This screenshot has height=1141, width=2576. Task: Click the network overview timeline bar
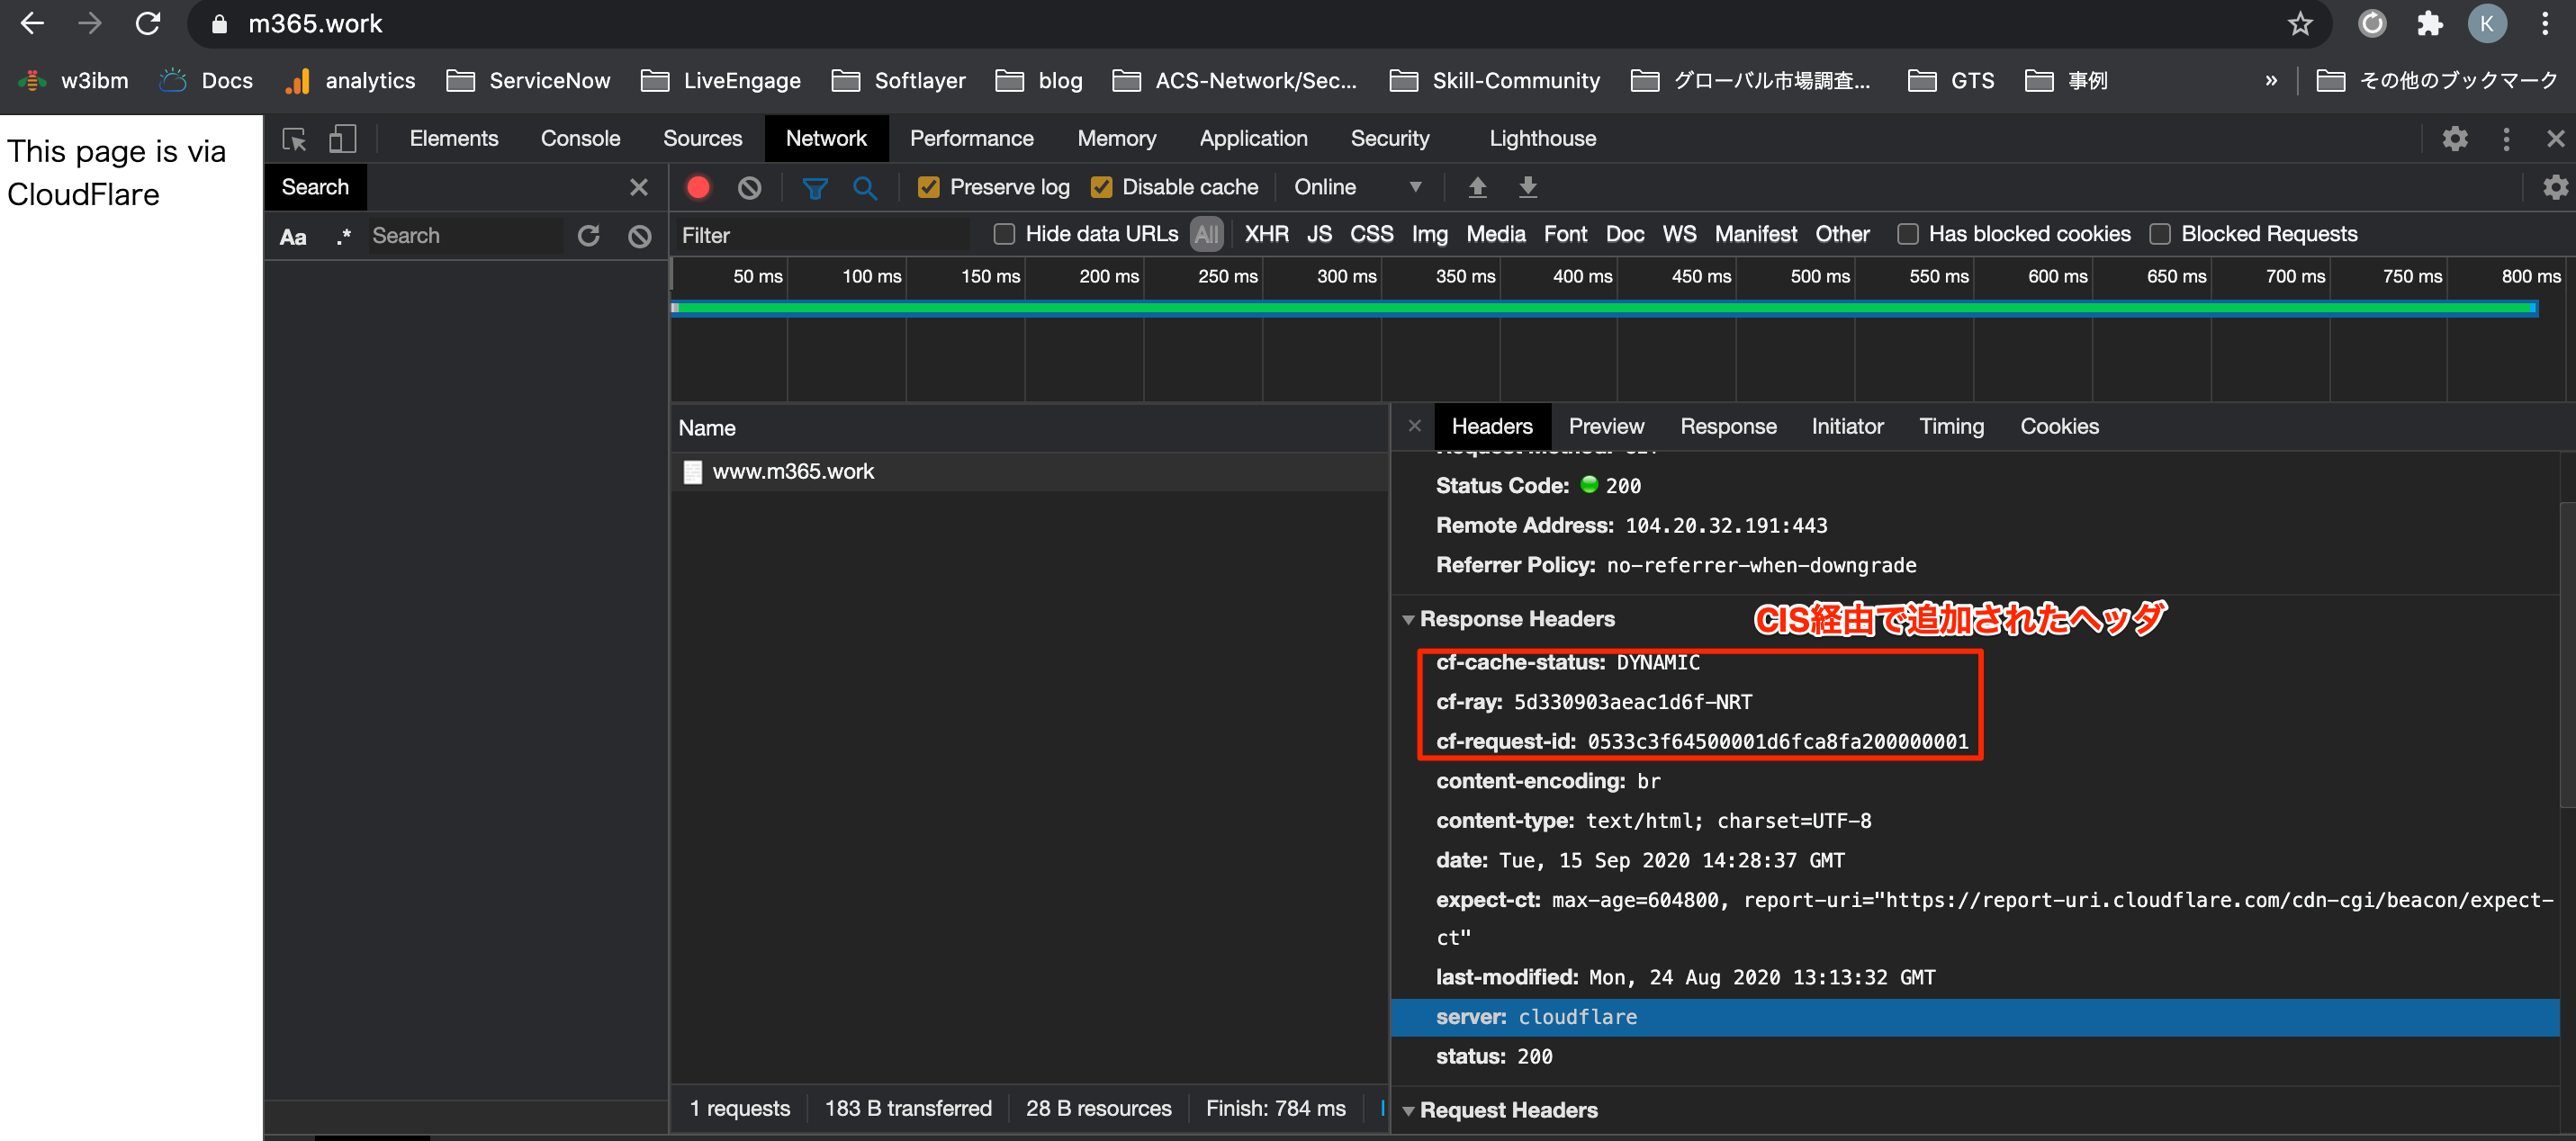[x=1600, y=308]
